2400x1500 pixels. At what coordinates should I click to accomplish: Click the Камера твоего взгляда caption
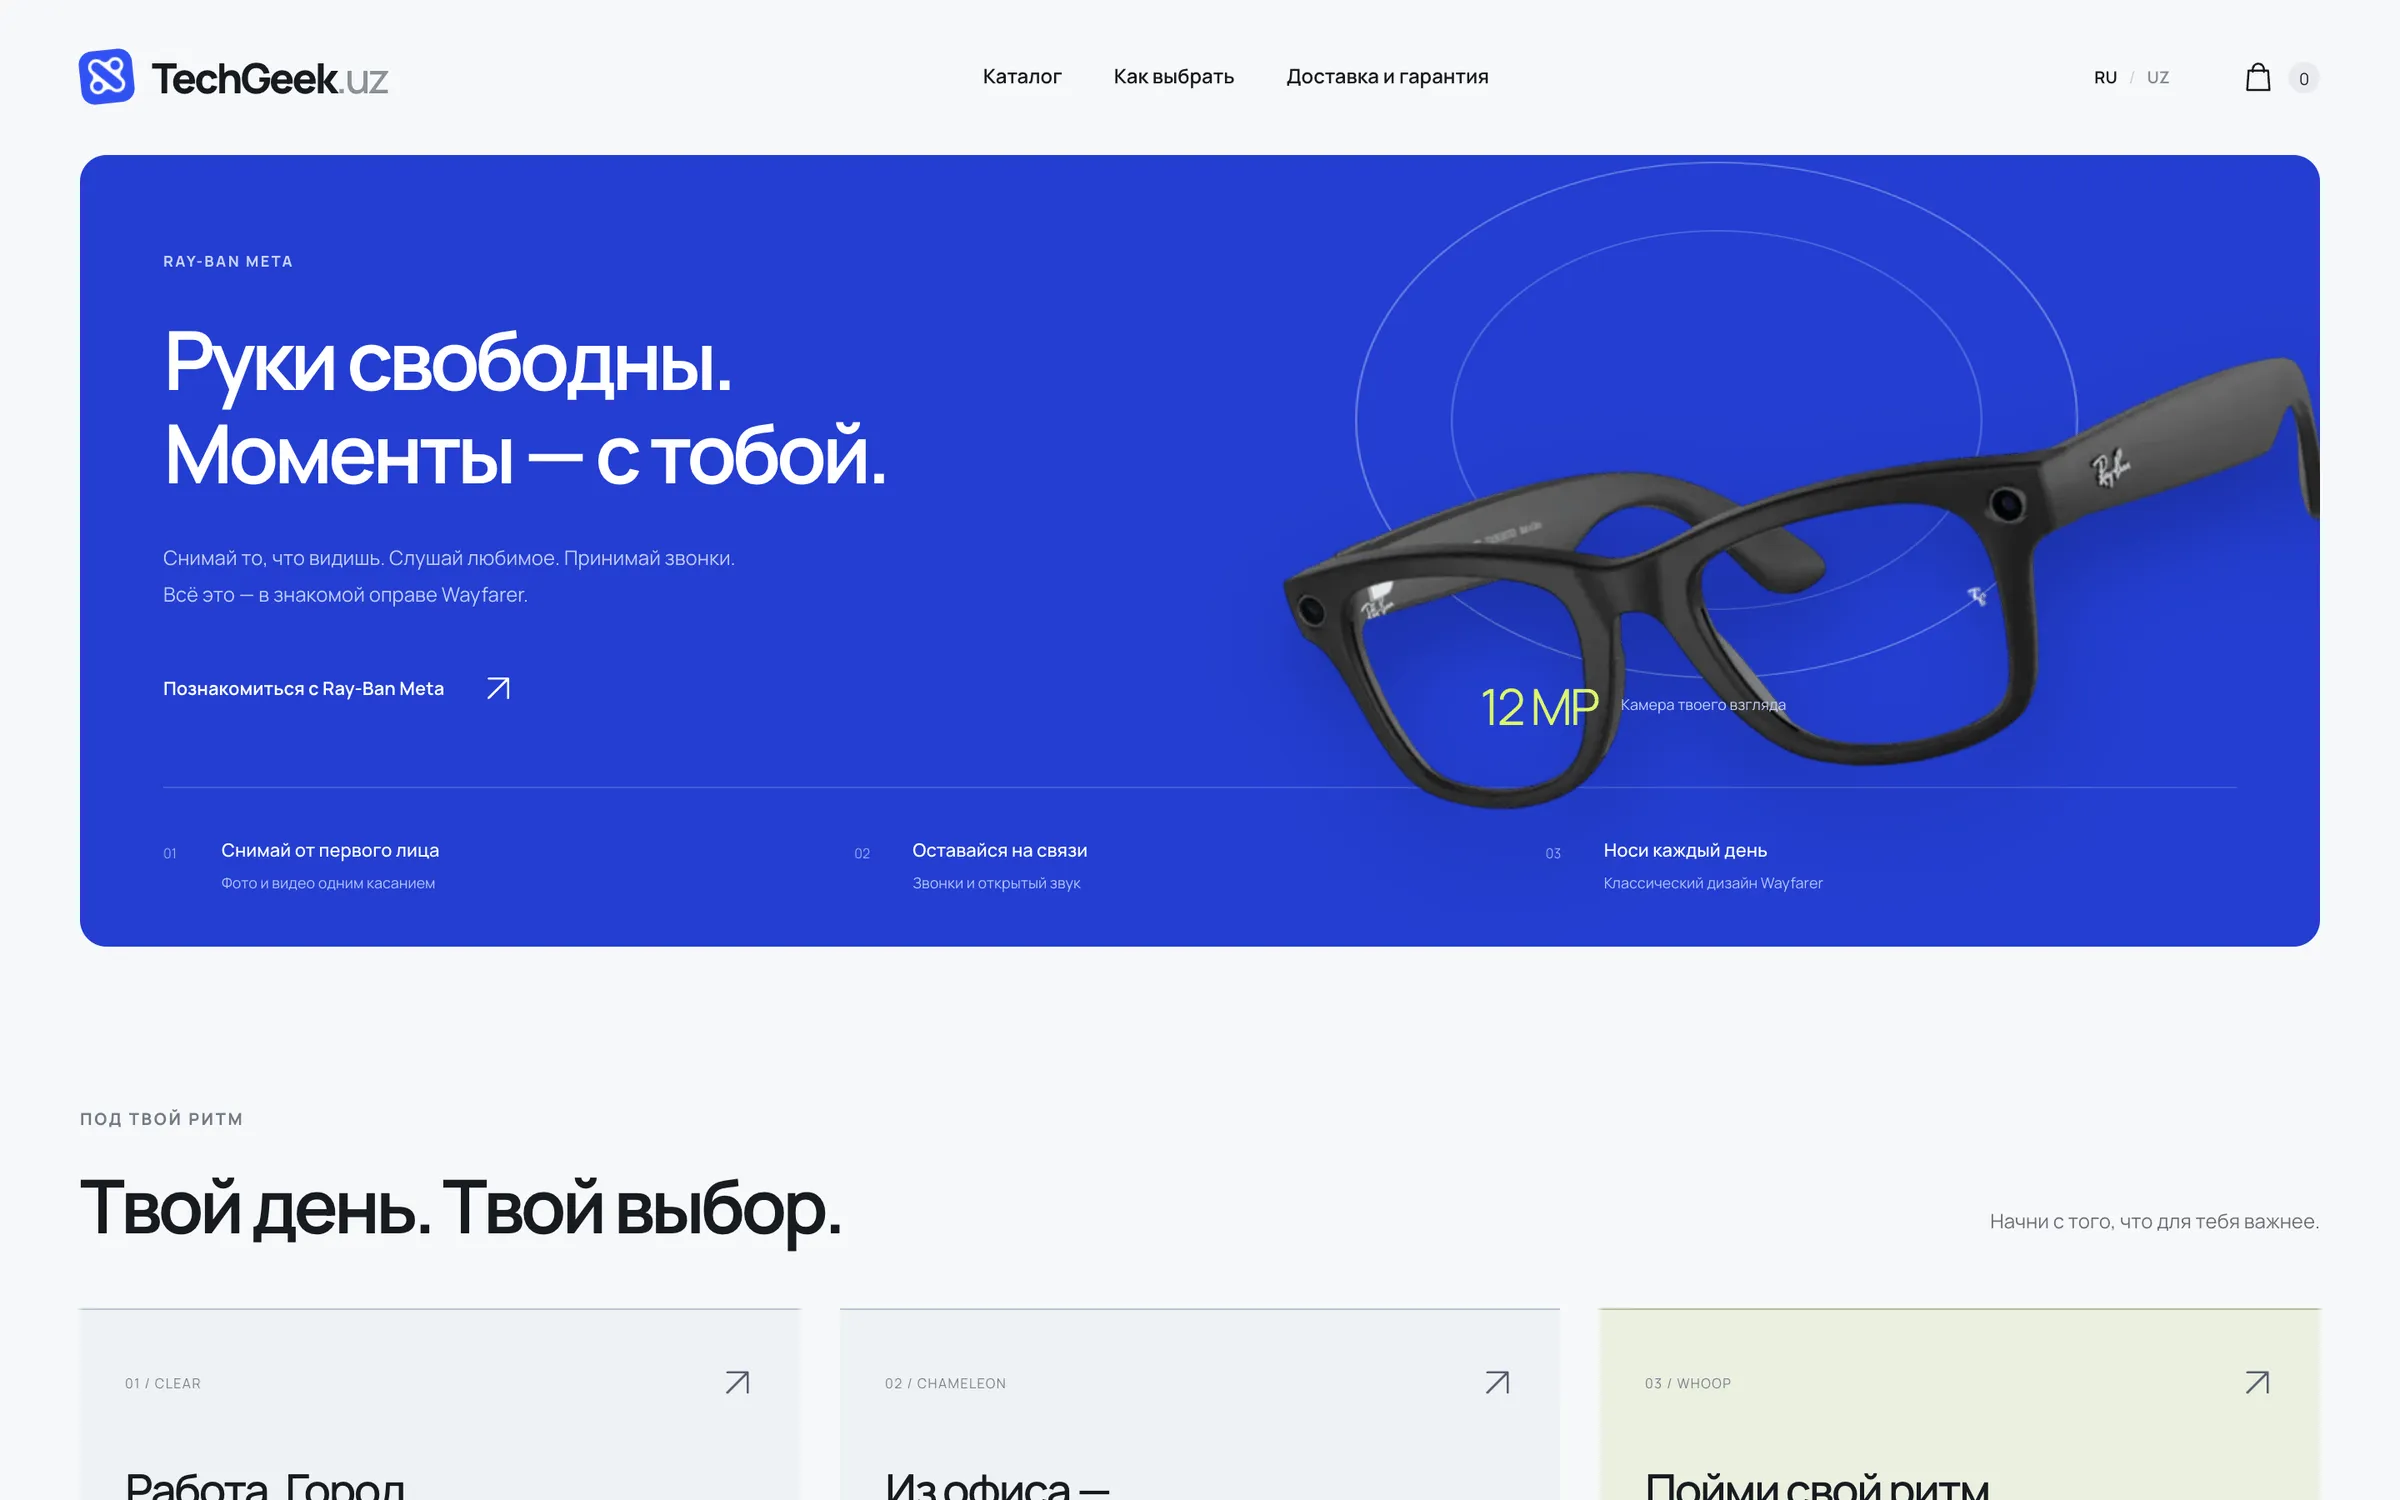(x=1703, y=705)
